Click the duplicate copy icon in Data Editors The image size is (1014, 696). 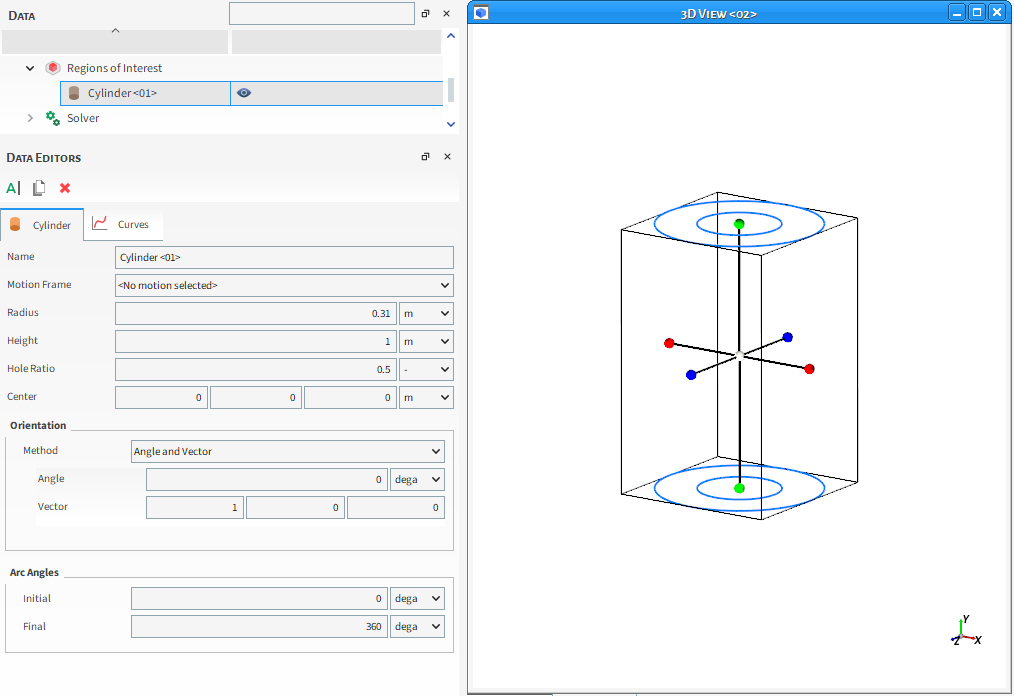pyautogui.click(x=39, y=188)
